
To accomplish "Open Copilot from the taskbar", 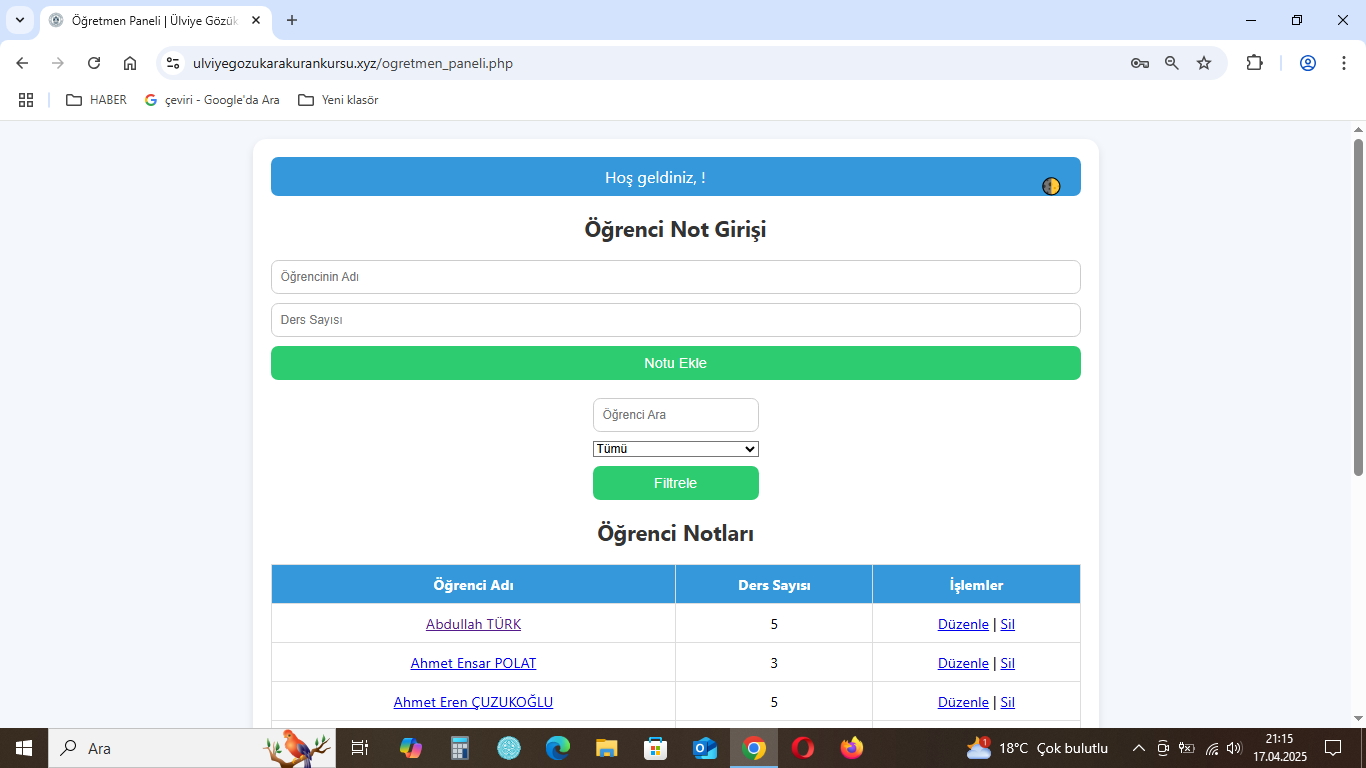I will click(x=410, y=748).
